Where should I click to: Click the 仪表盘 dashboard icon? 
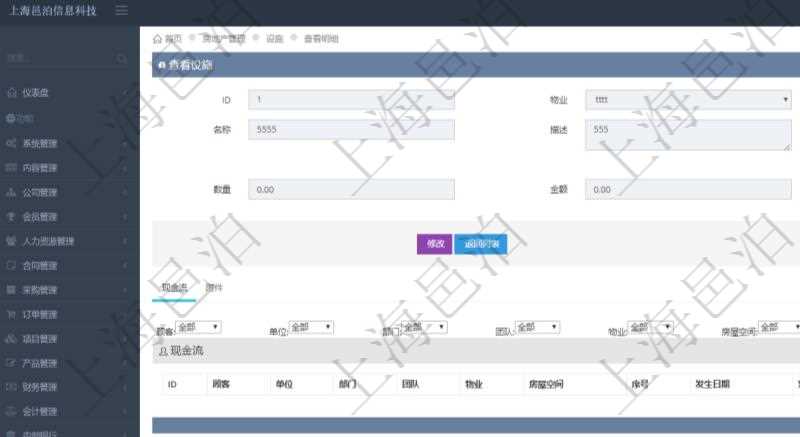click(11, 93)
